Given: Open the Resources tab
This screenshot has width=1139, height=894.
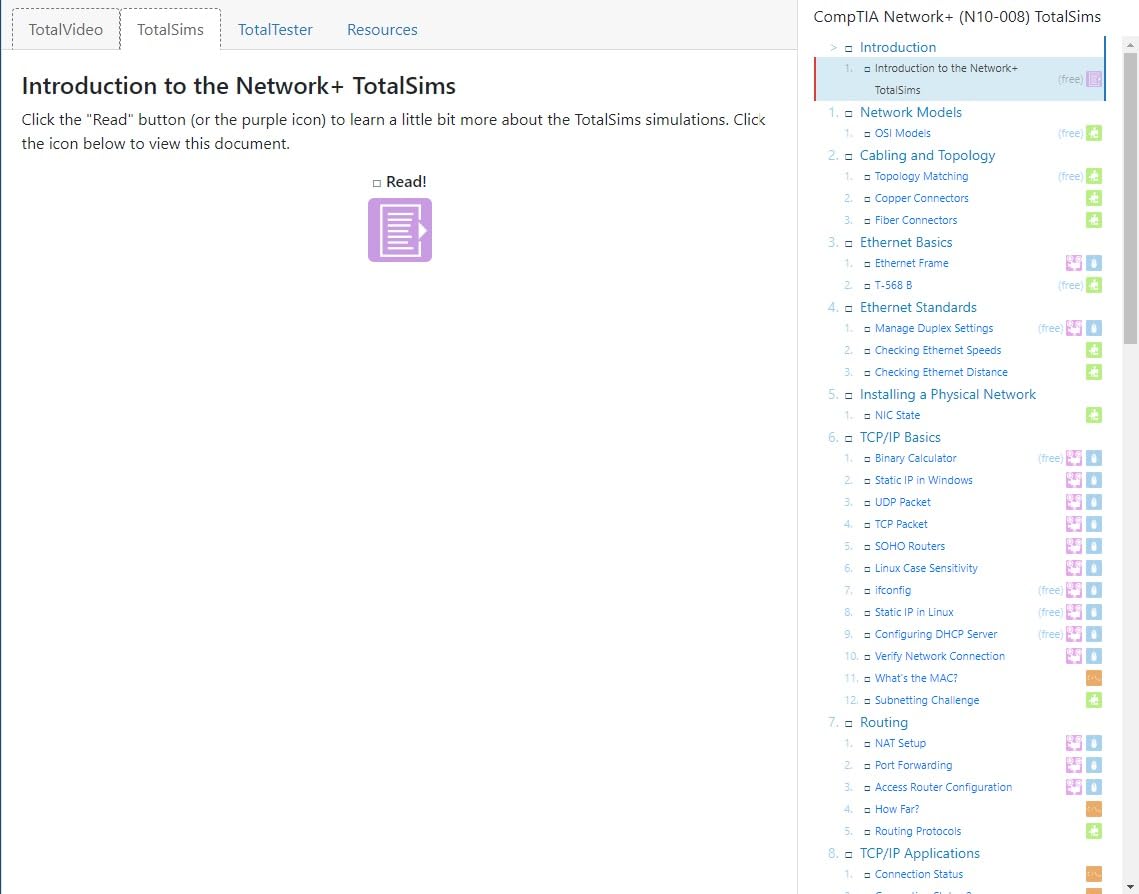Looking at the screenshot, I should coord(382,29).
